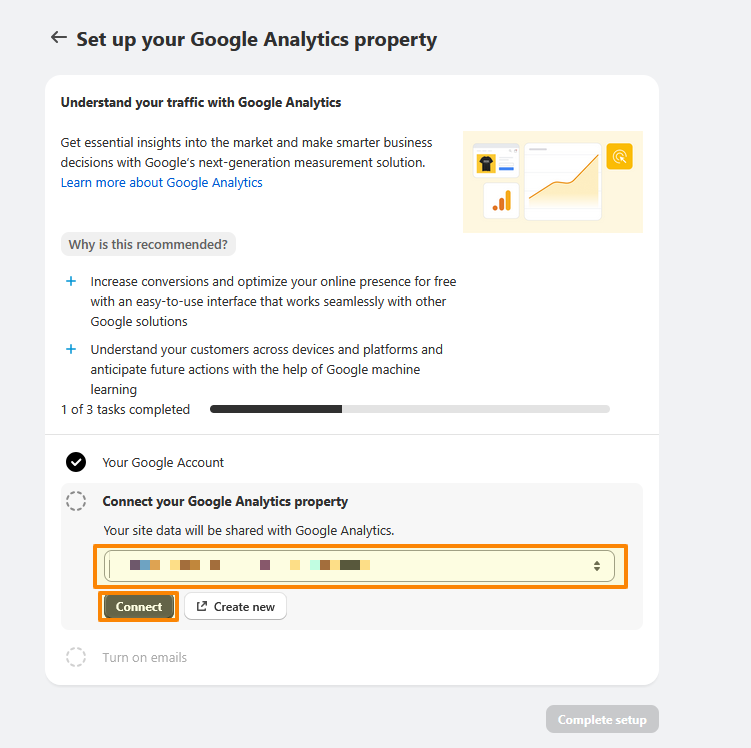Click the dashed circle beside Turn on emails

[76, 657]
